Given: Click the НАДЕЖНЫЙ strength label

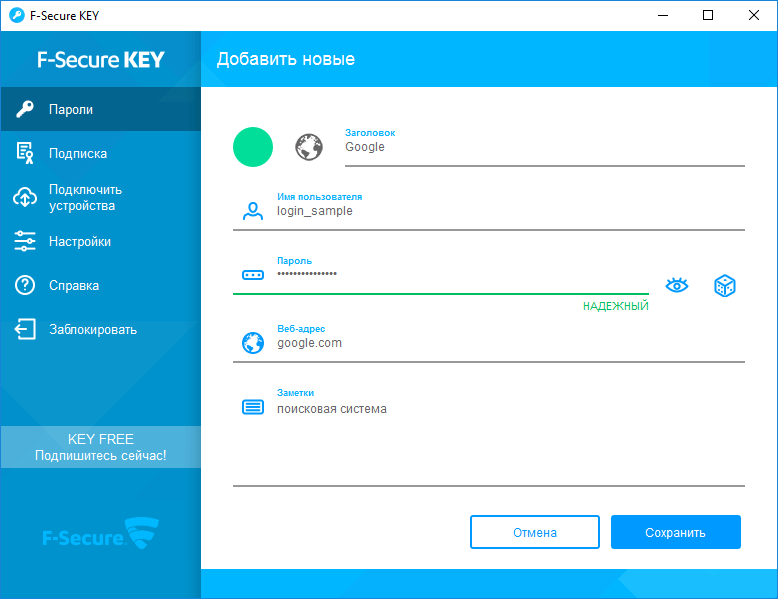Looking at the screenshot, I should click(615, 306).
